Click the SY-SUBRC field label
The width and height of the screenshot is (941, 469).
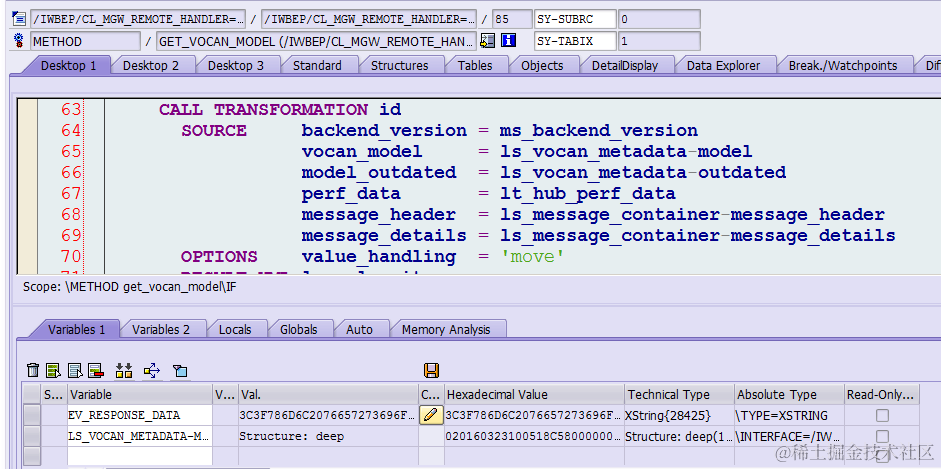[575, 19]
